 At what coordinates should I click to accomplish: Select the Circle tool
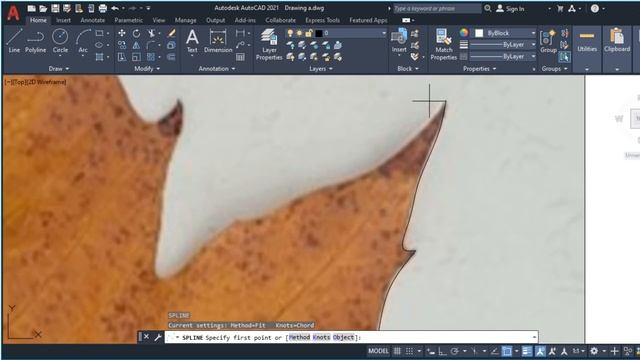pyautogui.click(x=60, y=40)
